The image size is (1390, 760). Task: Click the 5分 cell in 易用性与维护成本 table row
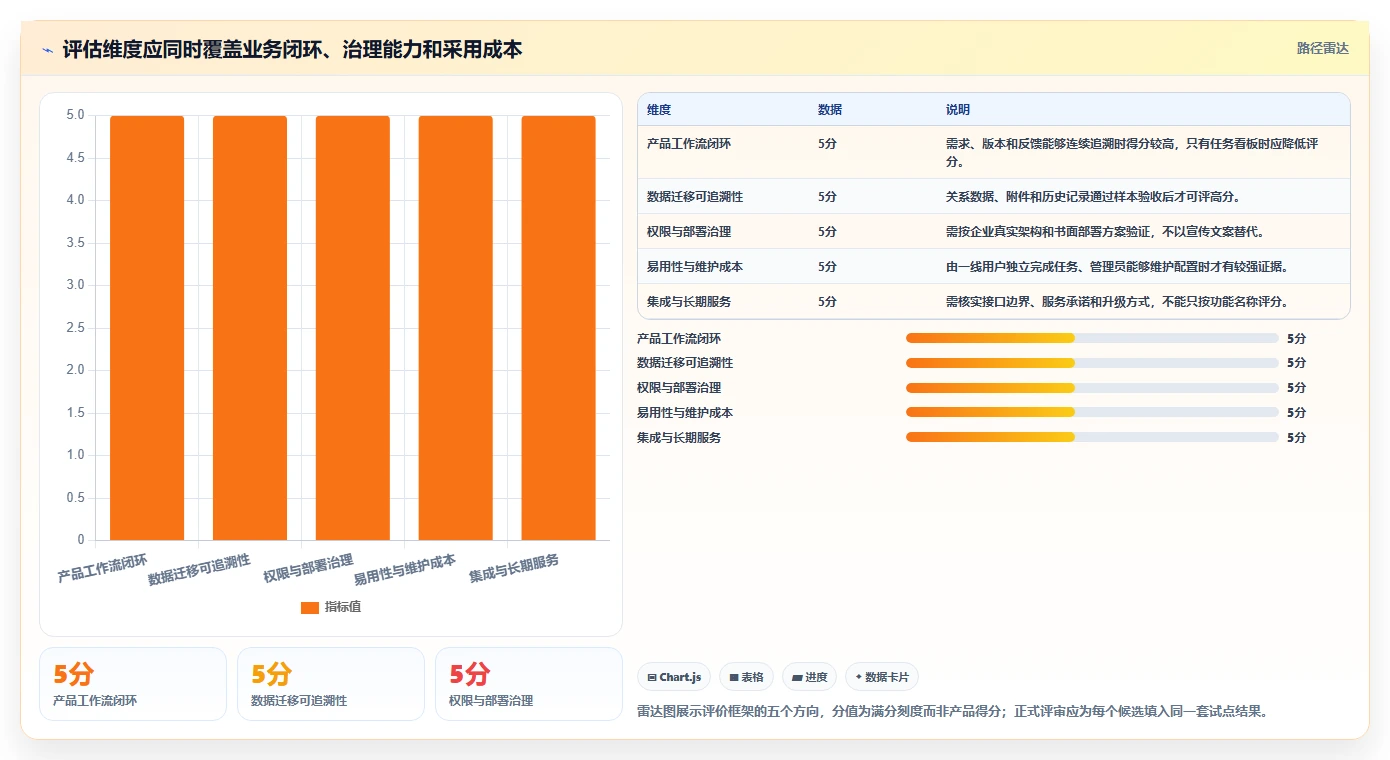827,267
